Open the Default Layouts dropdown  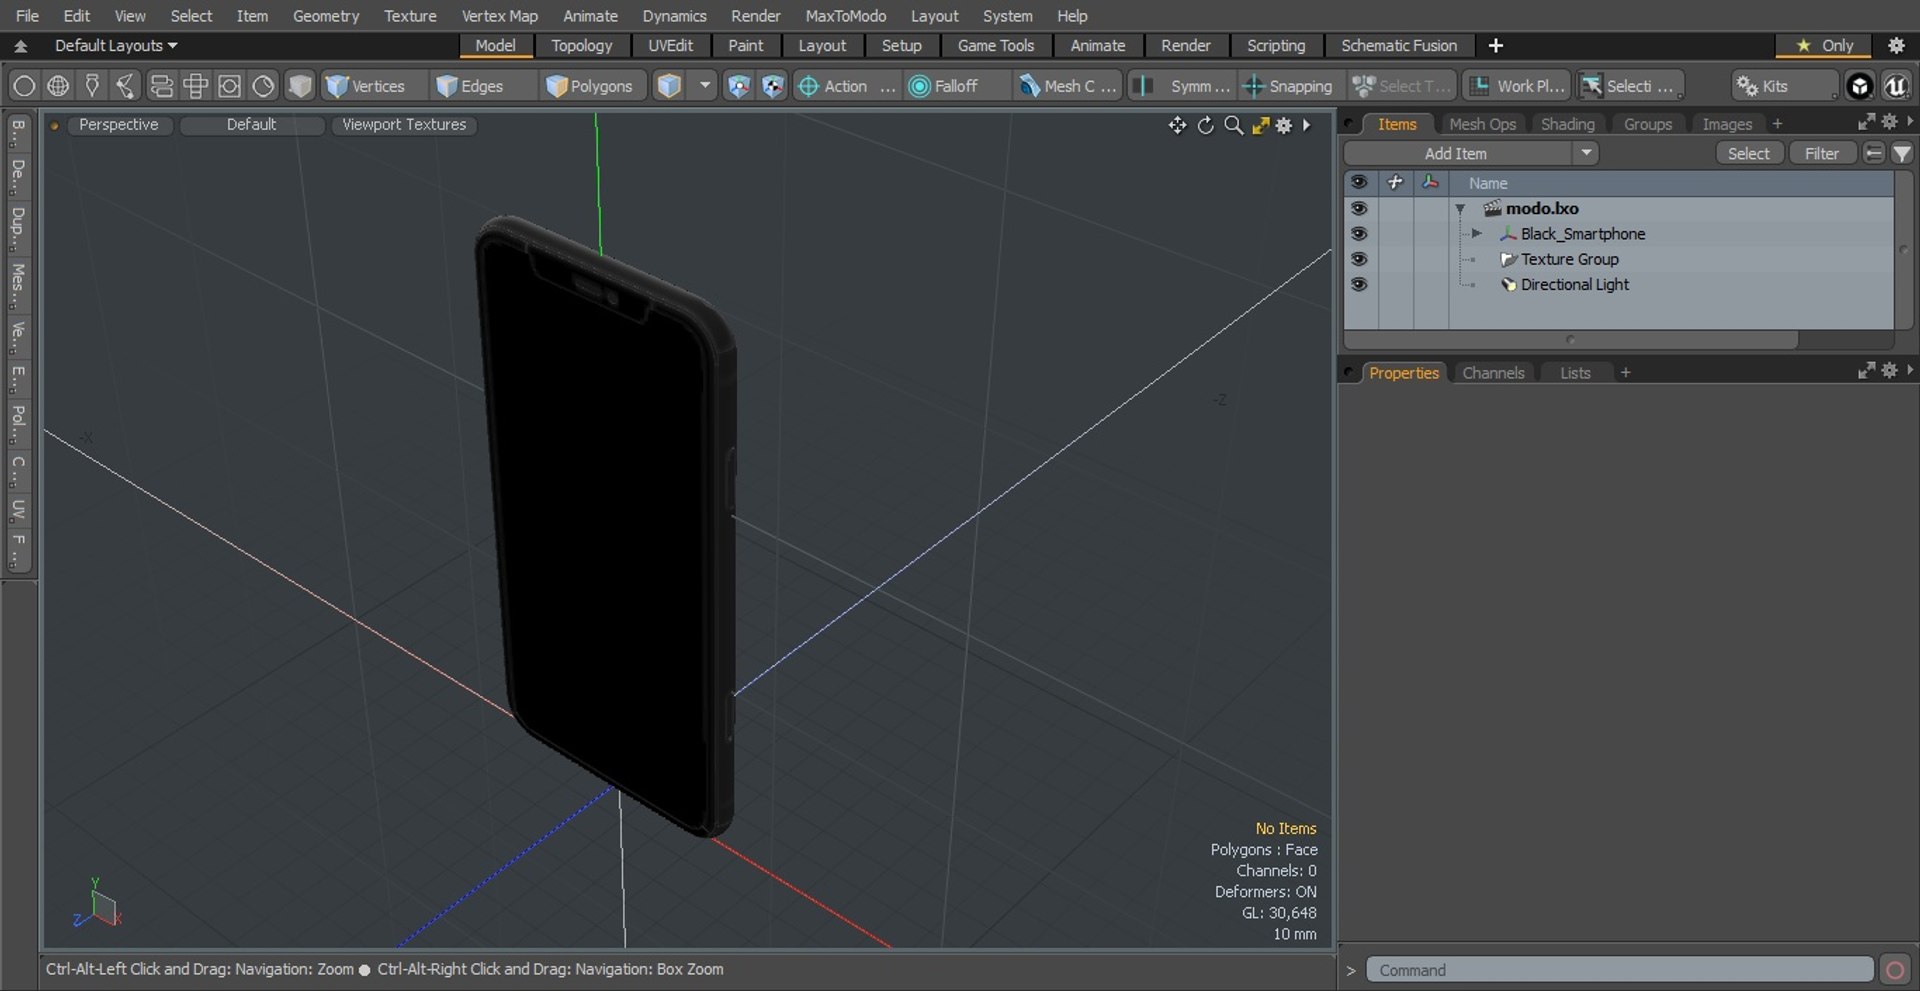(116, 46)
